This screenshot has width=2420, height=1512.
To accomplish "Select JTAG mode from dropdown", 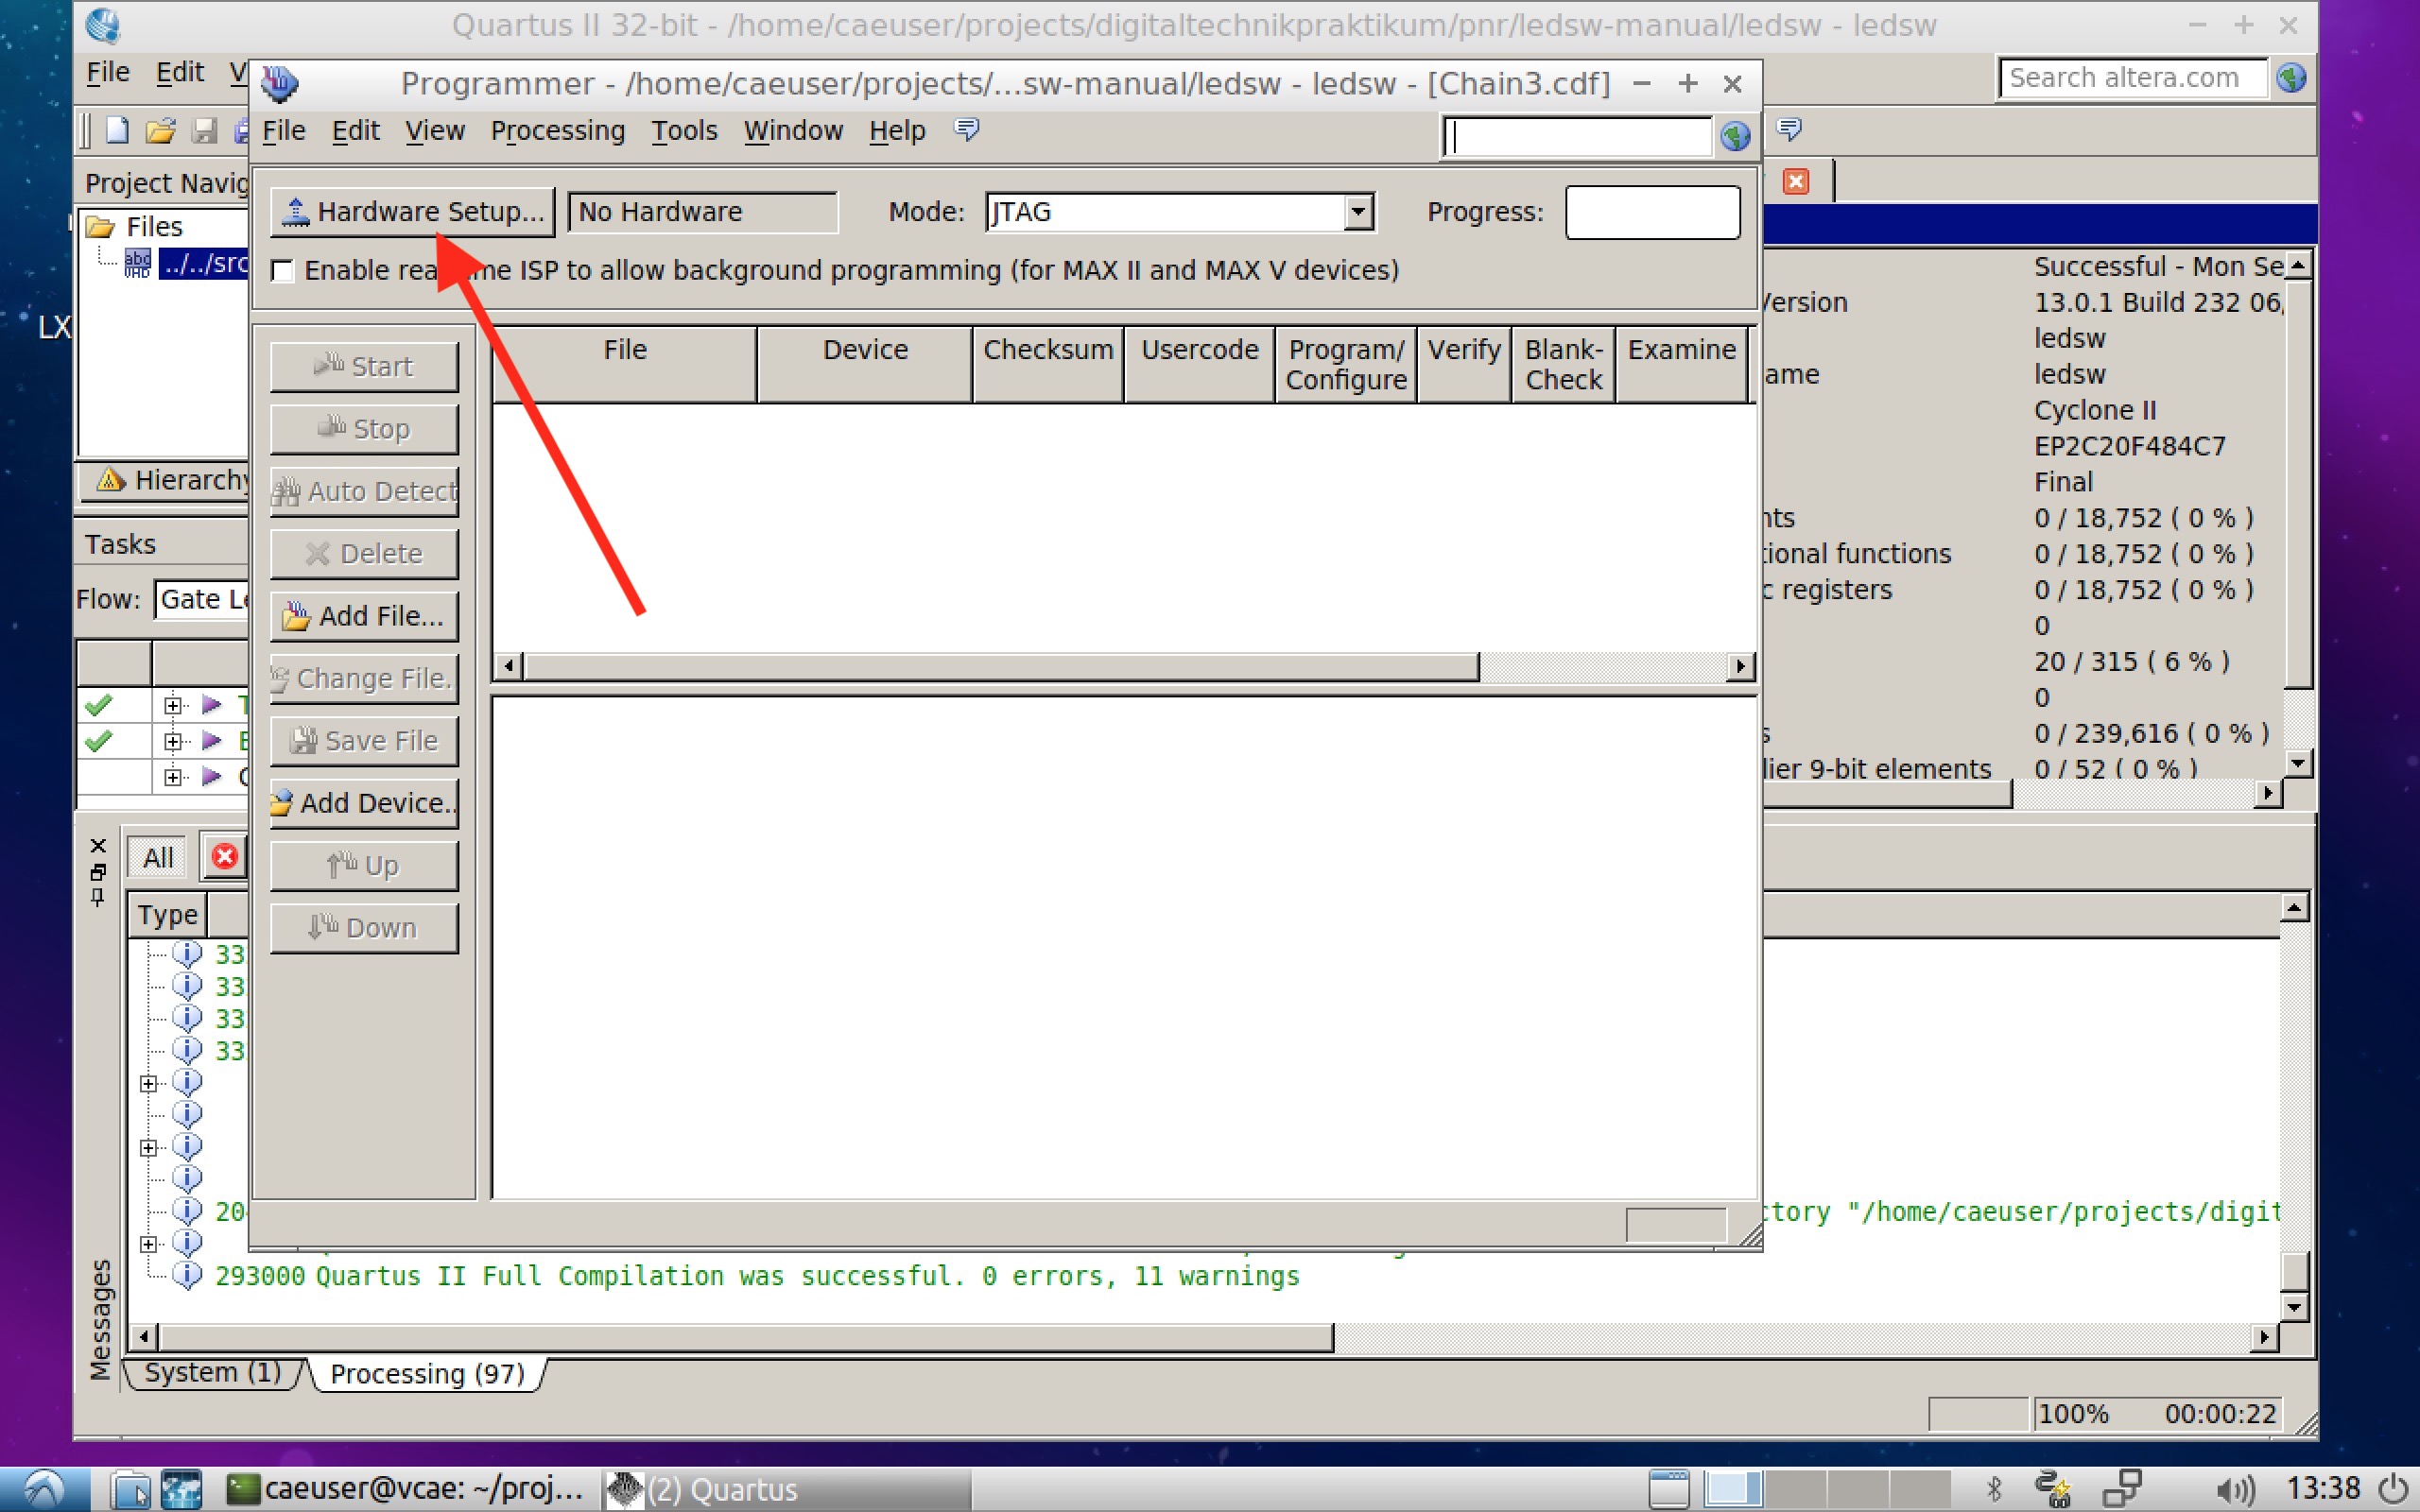I will [1176, 211].
